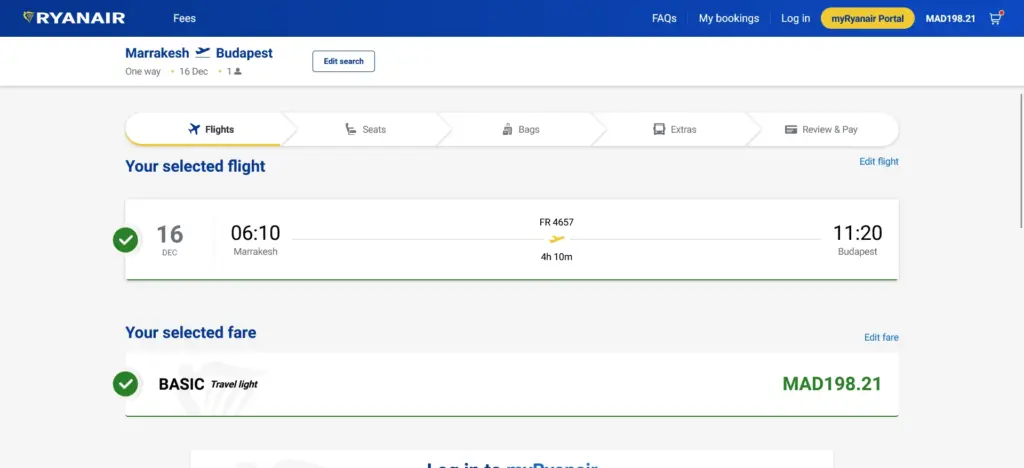This screenshot has height=468, width=1024.
Task: Click the green checkmark beside BASIC fare
Action: (x=125, y=384)
